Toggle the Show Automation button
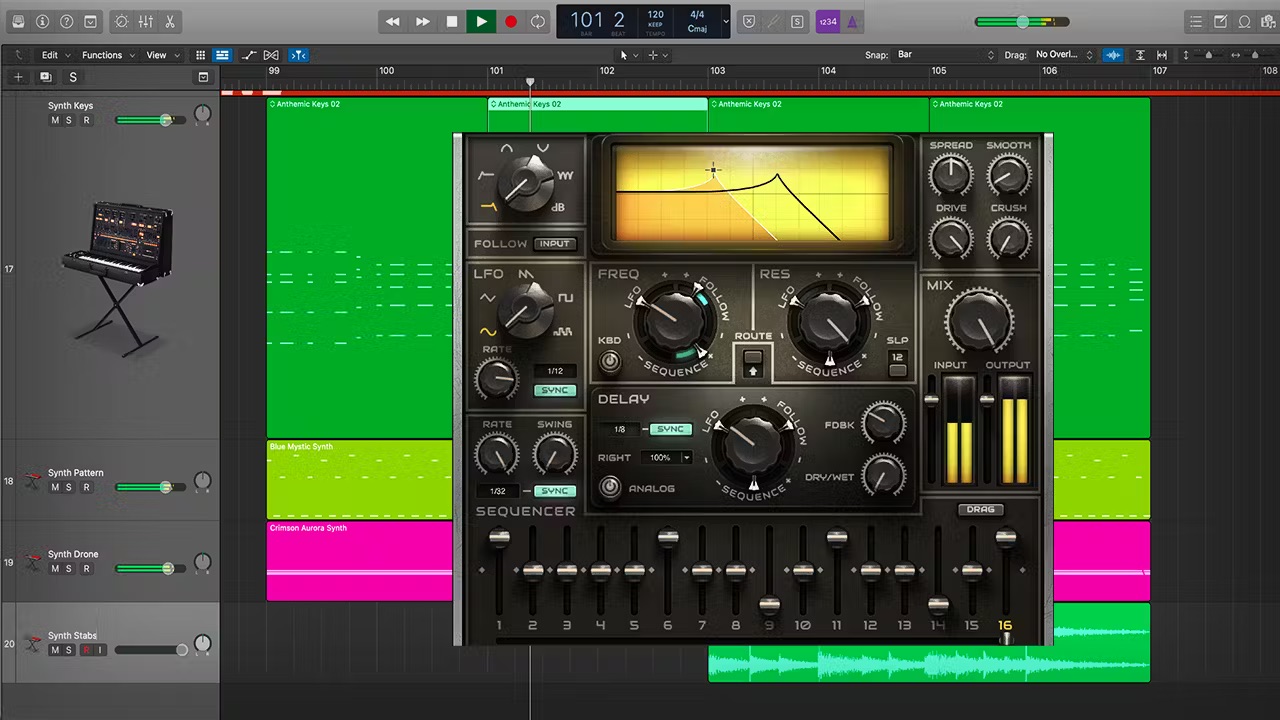 [249, 55]
